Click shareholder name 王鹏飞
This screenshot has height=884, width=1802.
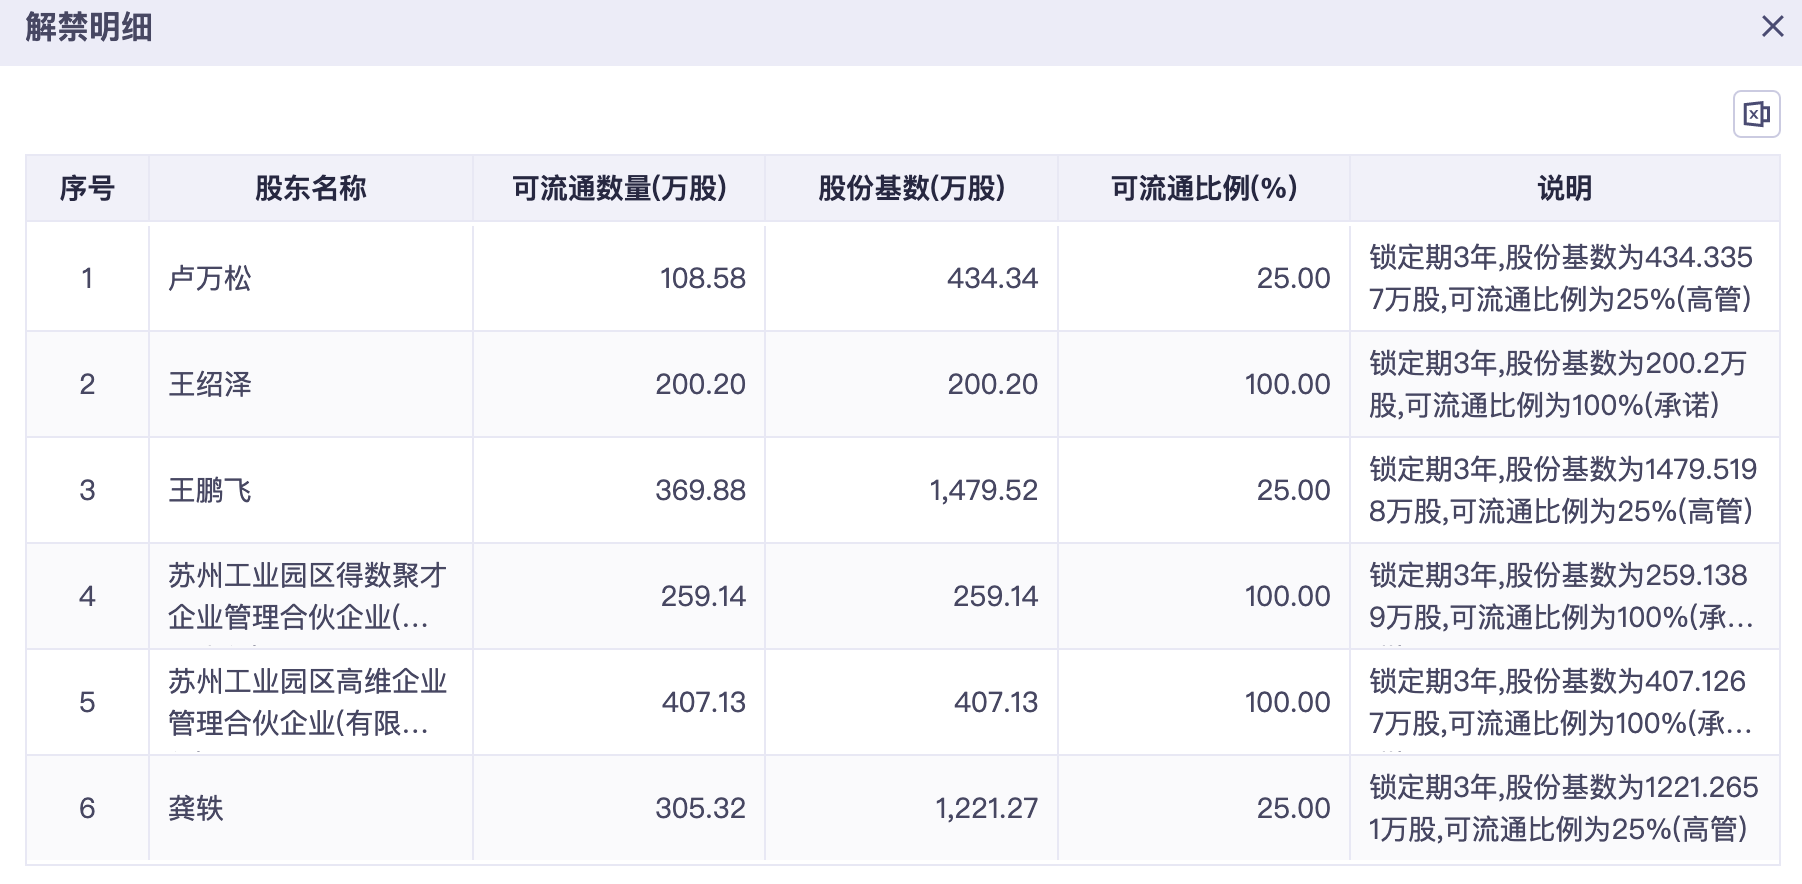coord(210,490)
